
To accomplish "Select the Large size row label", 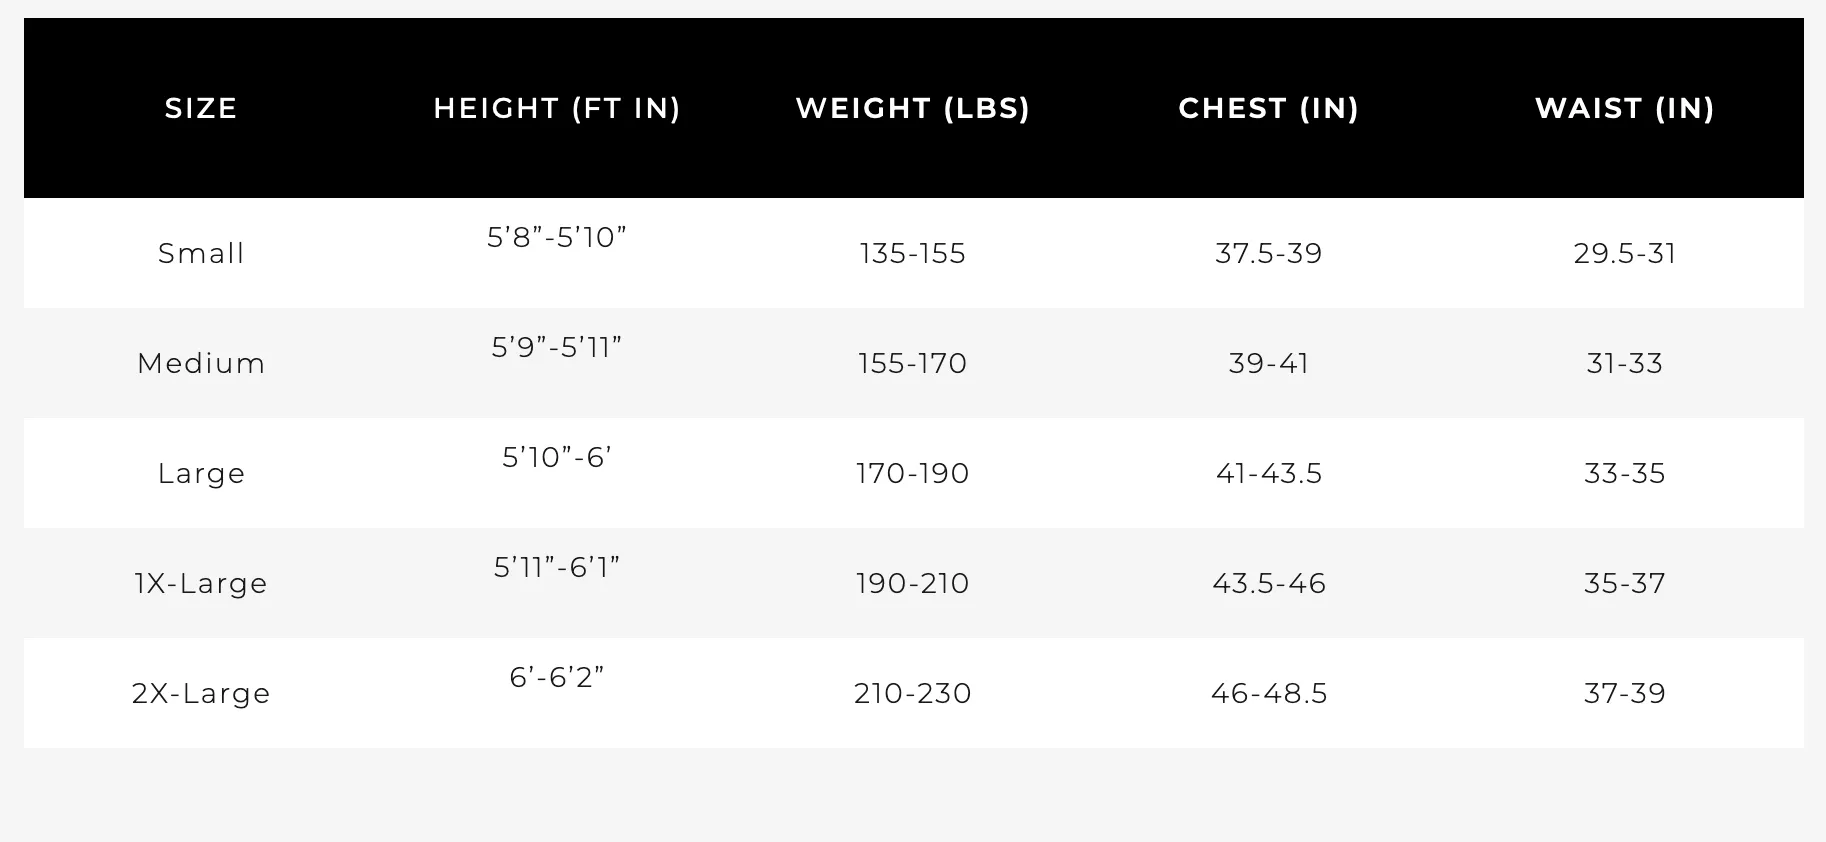I will coord(201,473).
